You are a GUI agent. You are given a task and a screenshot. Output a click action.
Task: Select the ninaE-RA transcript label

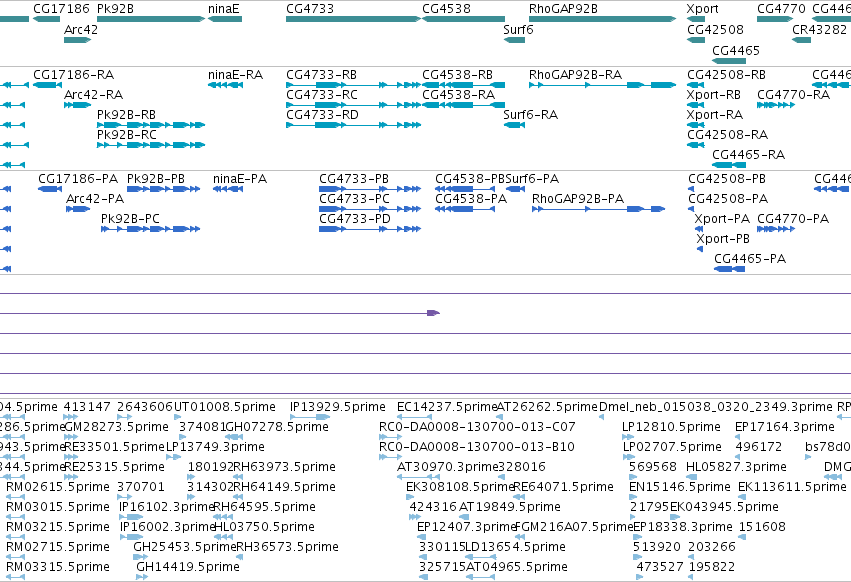236,74
